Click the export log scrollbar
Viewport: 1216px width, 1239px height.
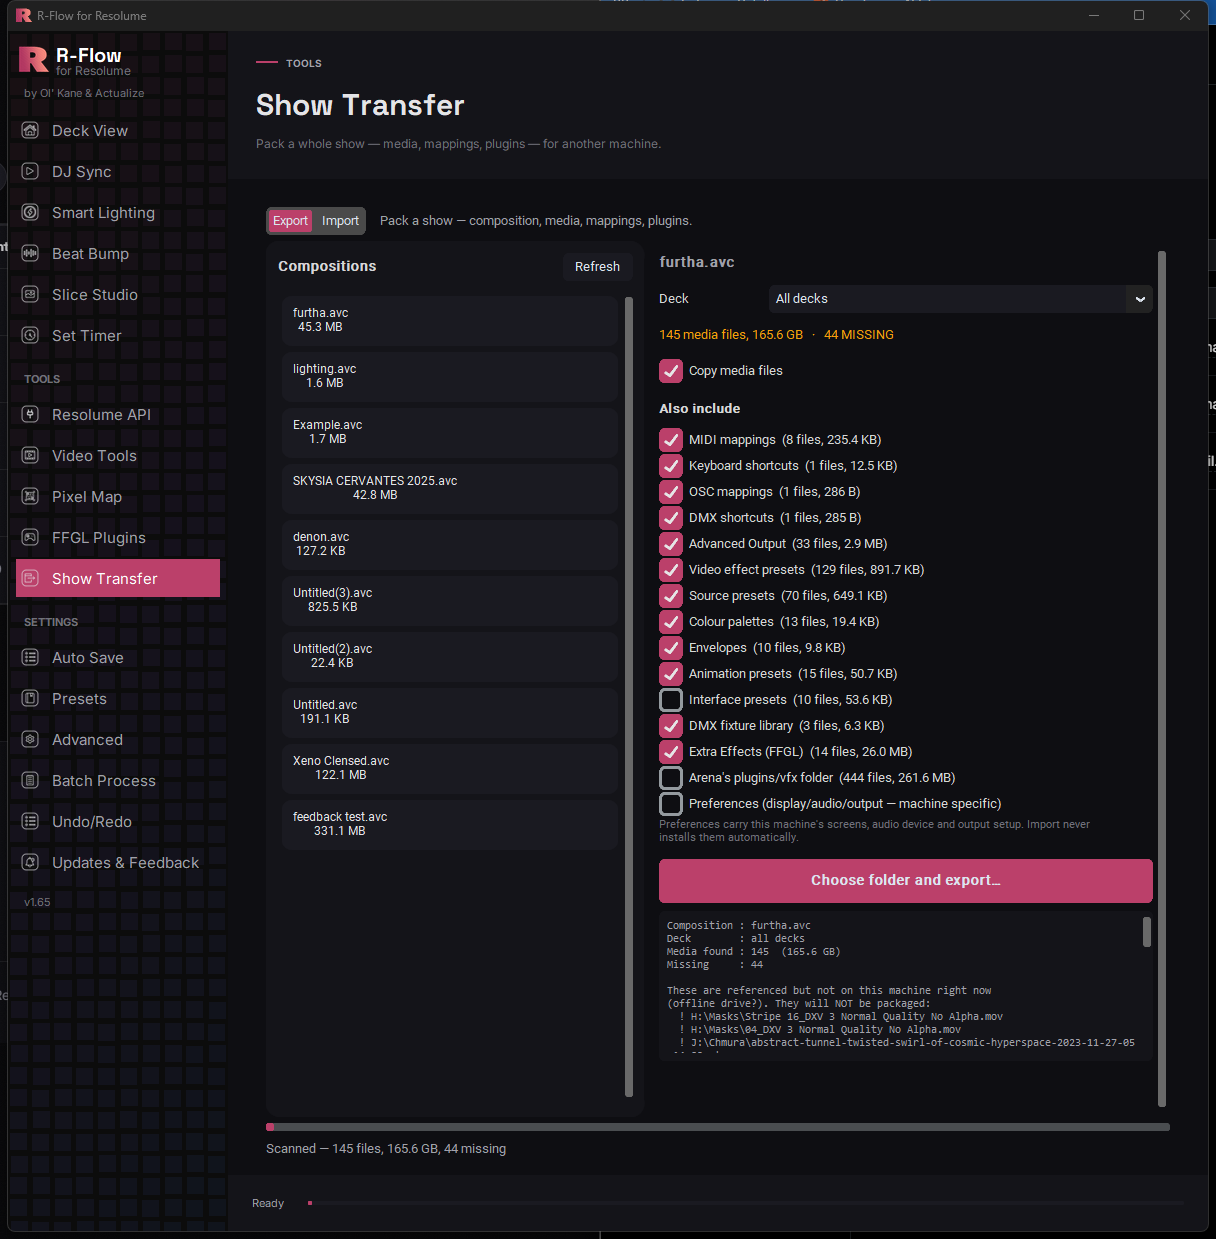(1147, 932)
